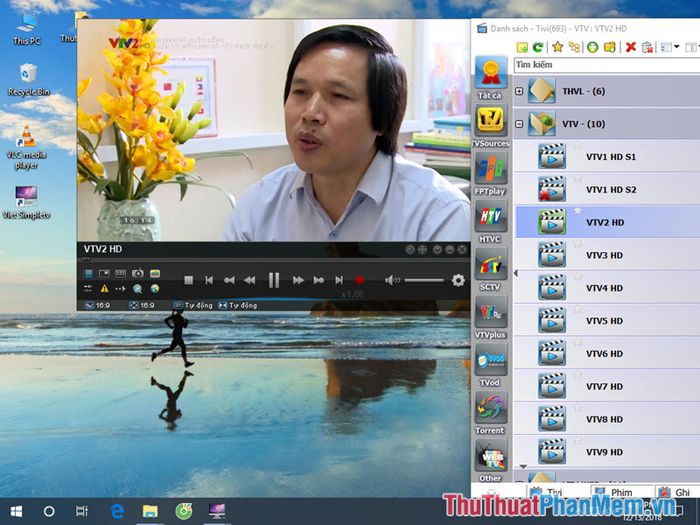Open the list view mode dropdown arrow
Screen dimensions: 700x525
point(676,47)
